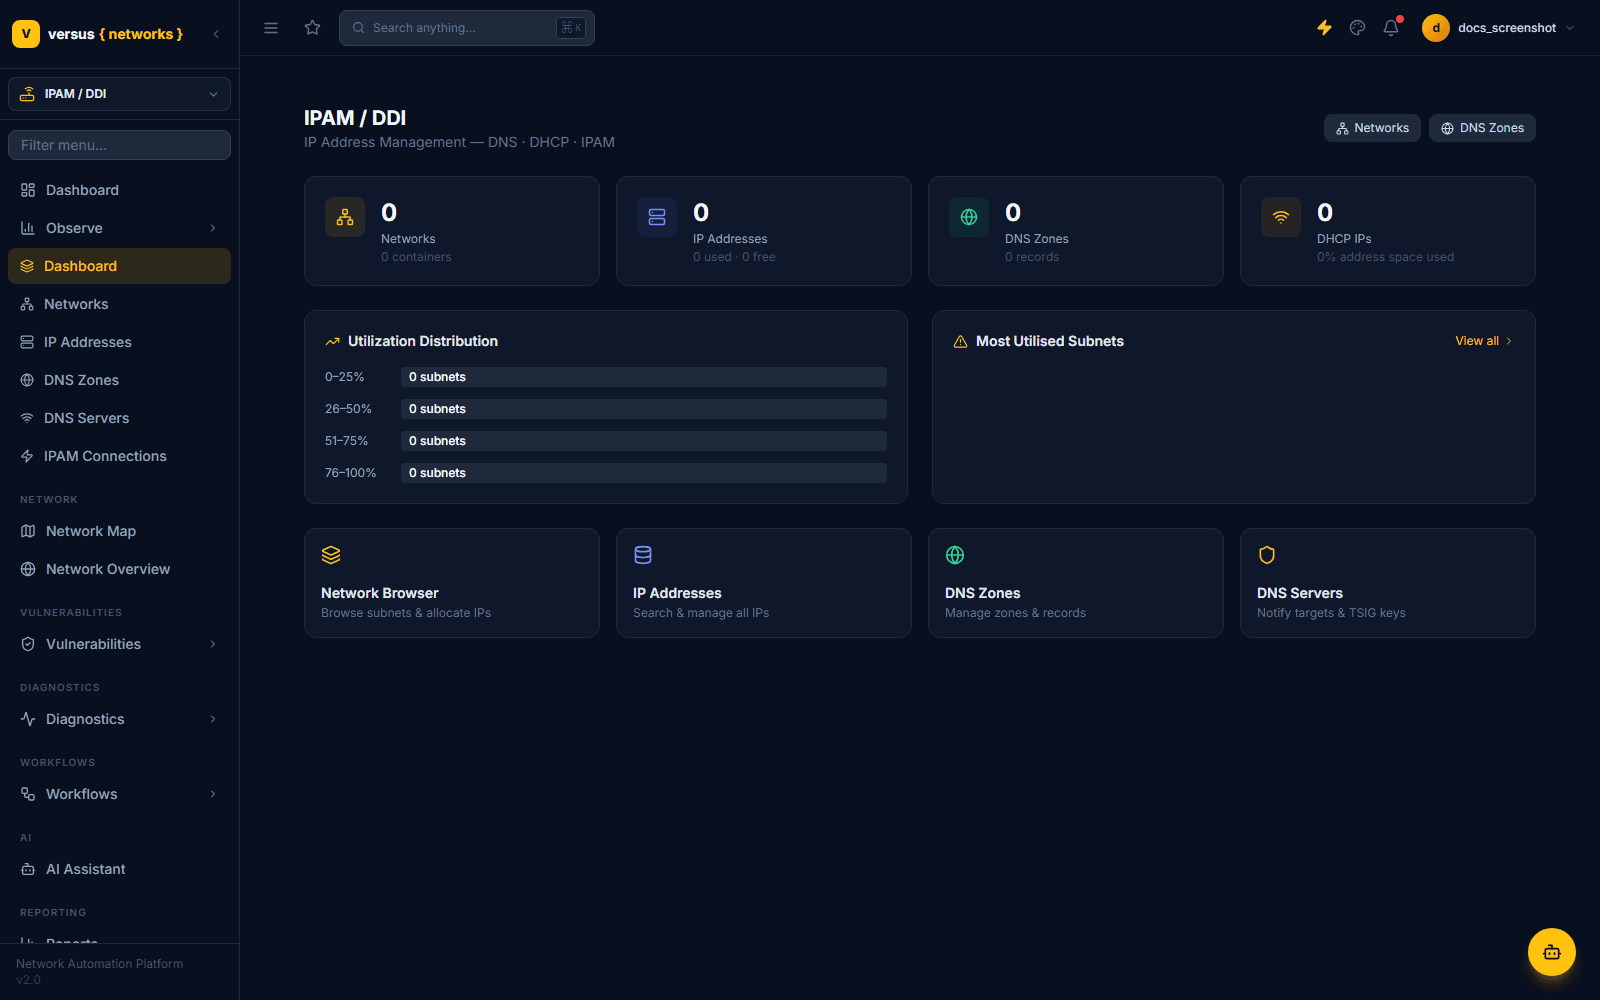
Task: Click the Network Browser layers icon
Action: (x=331, y=555)
